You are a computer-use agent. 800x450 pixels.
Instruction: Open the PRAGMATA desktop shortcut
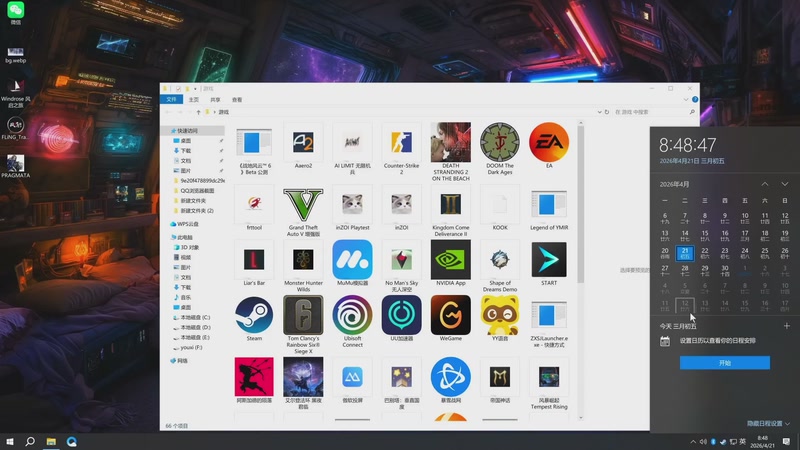point(15,166)
